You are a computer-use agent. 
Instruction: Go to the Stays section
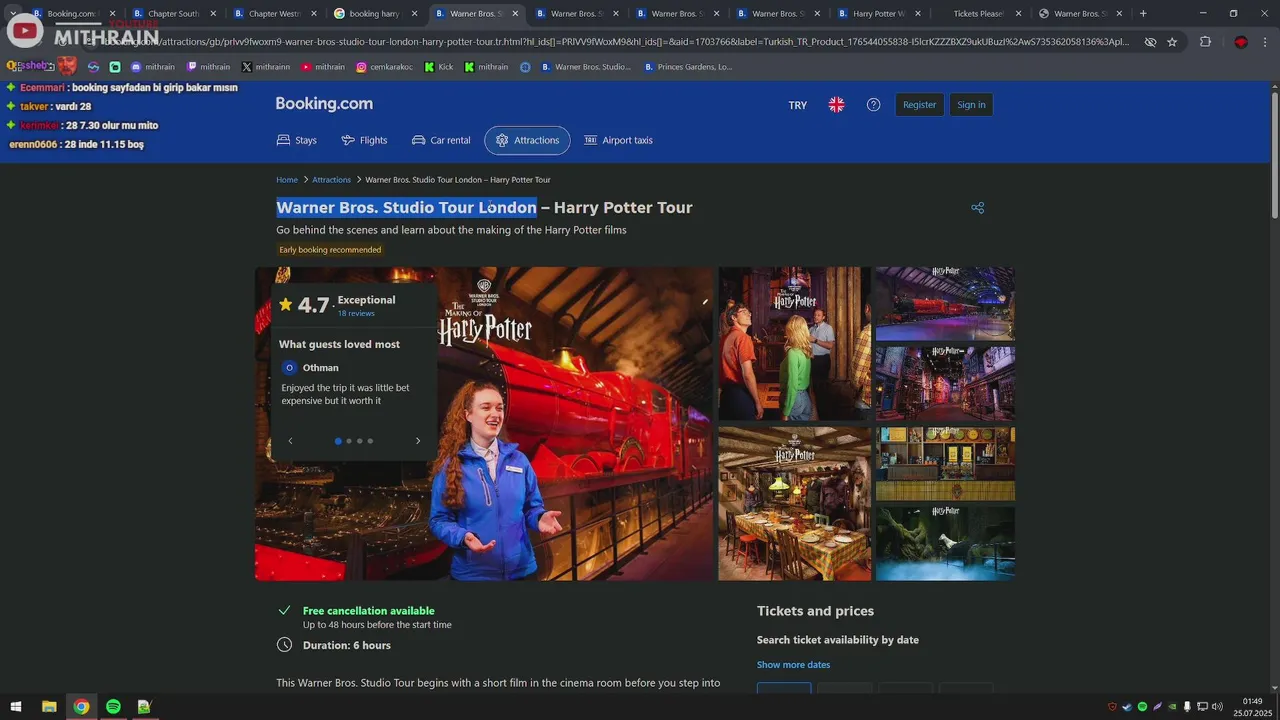(297, 140)
